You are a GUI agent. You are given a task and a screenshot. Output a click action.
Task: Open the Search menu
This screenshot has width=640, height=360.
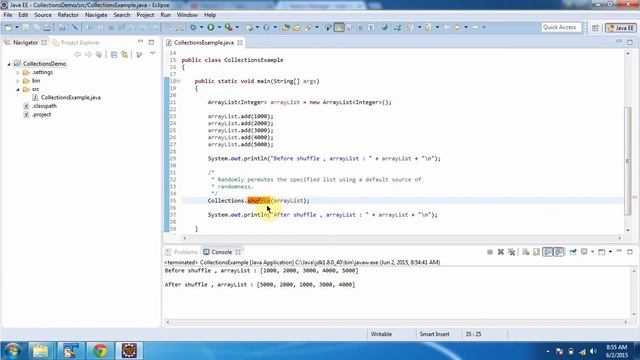click(x=122, y=15)
